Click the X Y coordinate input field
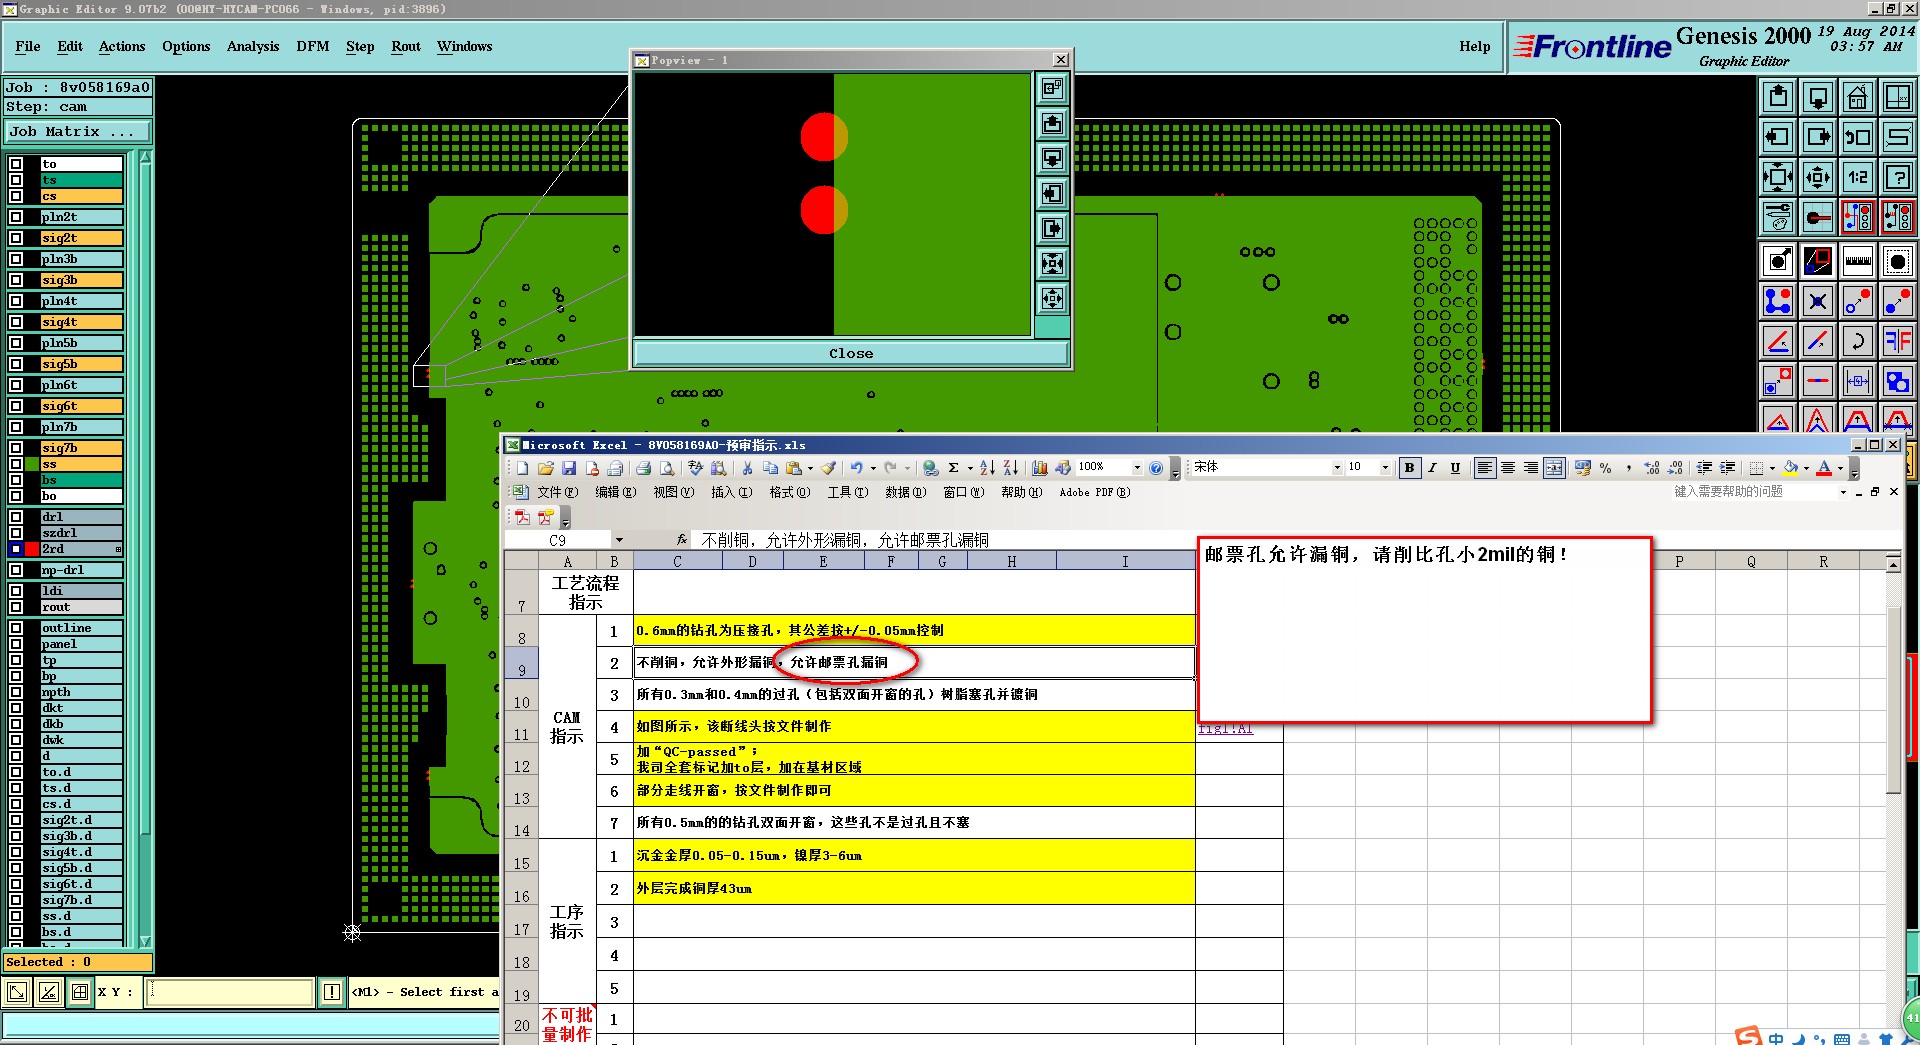This screenshot has width=1920, height=1045. click(231, 992)
